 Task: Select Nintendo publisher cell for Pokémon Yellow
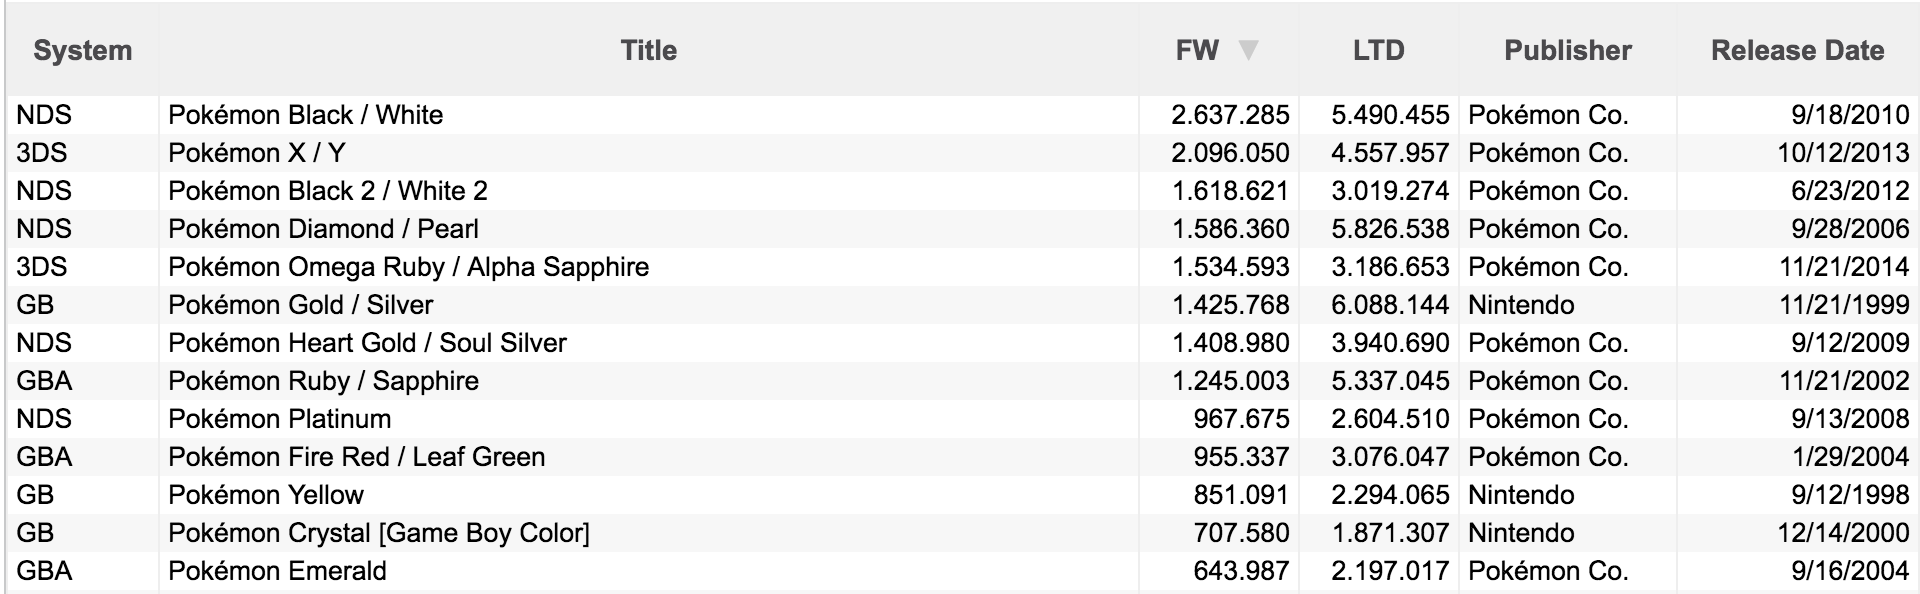[1567, 495]
